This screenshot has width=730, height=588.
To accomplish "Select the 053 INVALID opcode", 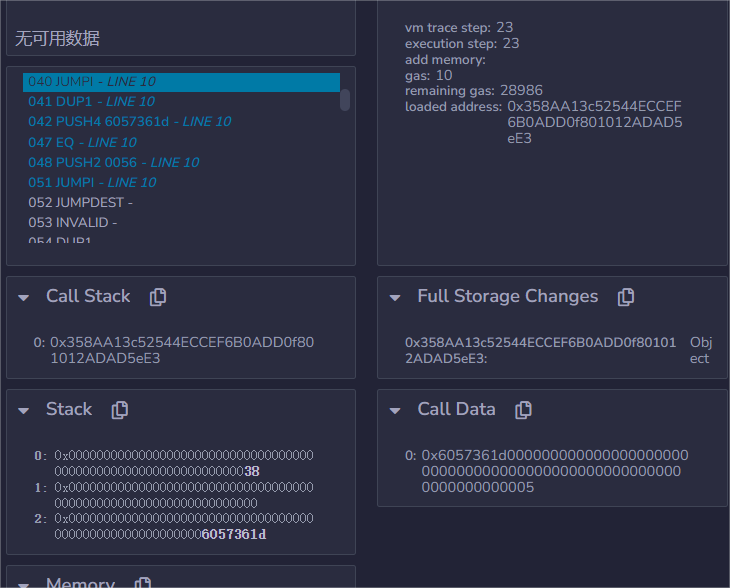I will [x=72, y=223].
